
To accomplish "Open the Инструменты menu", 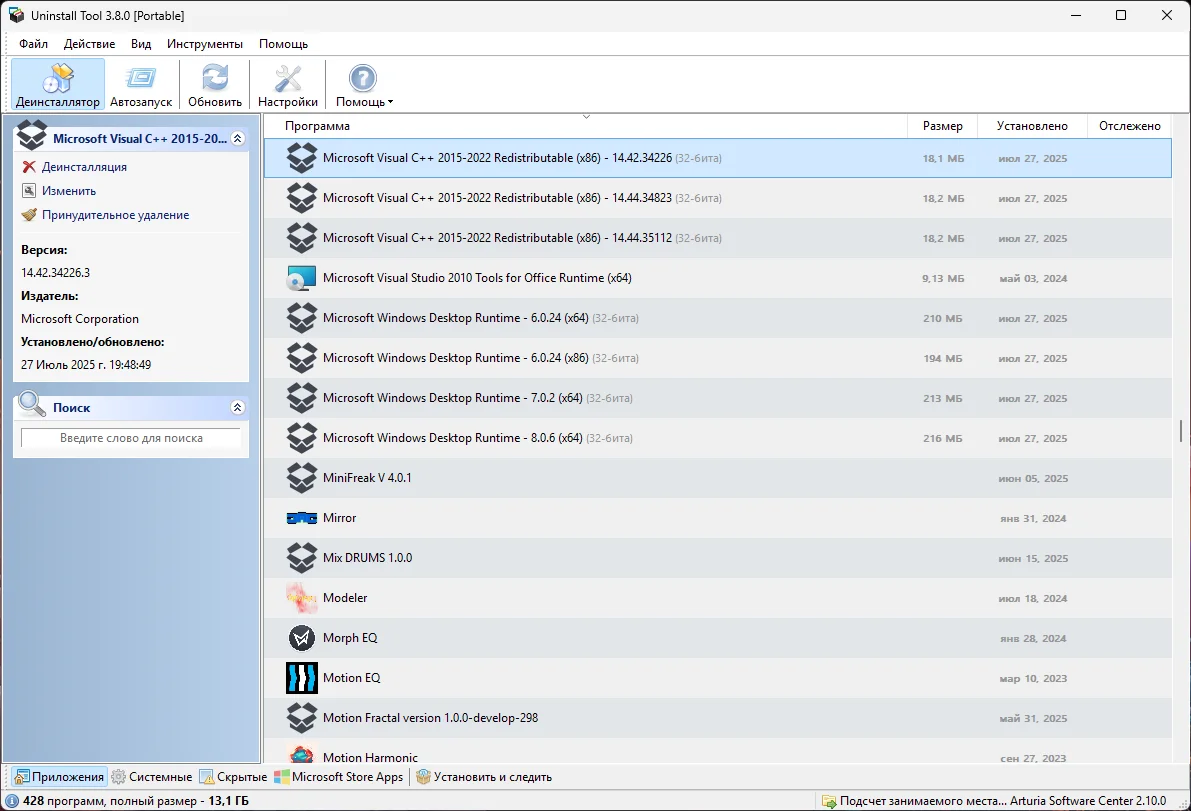I will 205,44.
